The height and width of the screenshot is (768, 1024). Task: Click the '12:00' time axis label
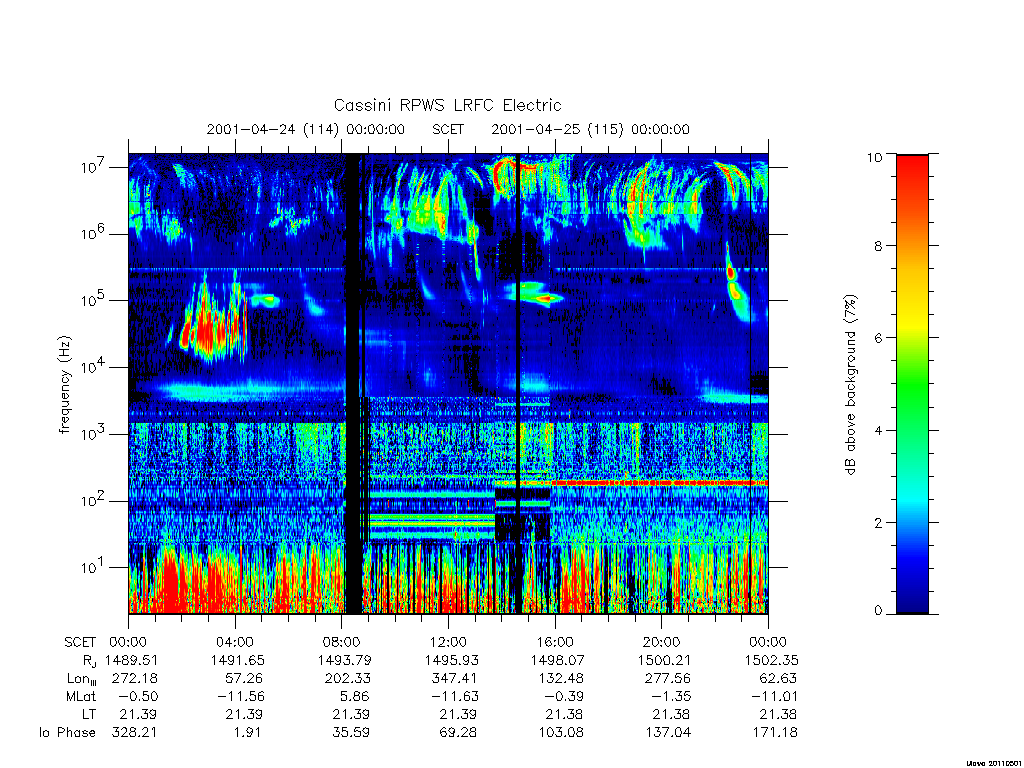coord(449,642)
